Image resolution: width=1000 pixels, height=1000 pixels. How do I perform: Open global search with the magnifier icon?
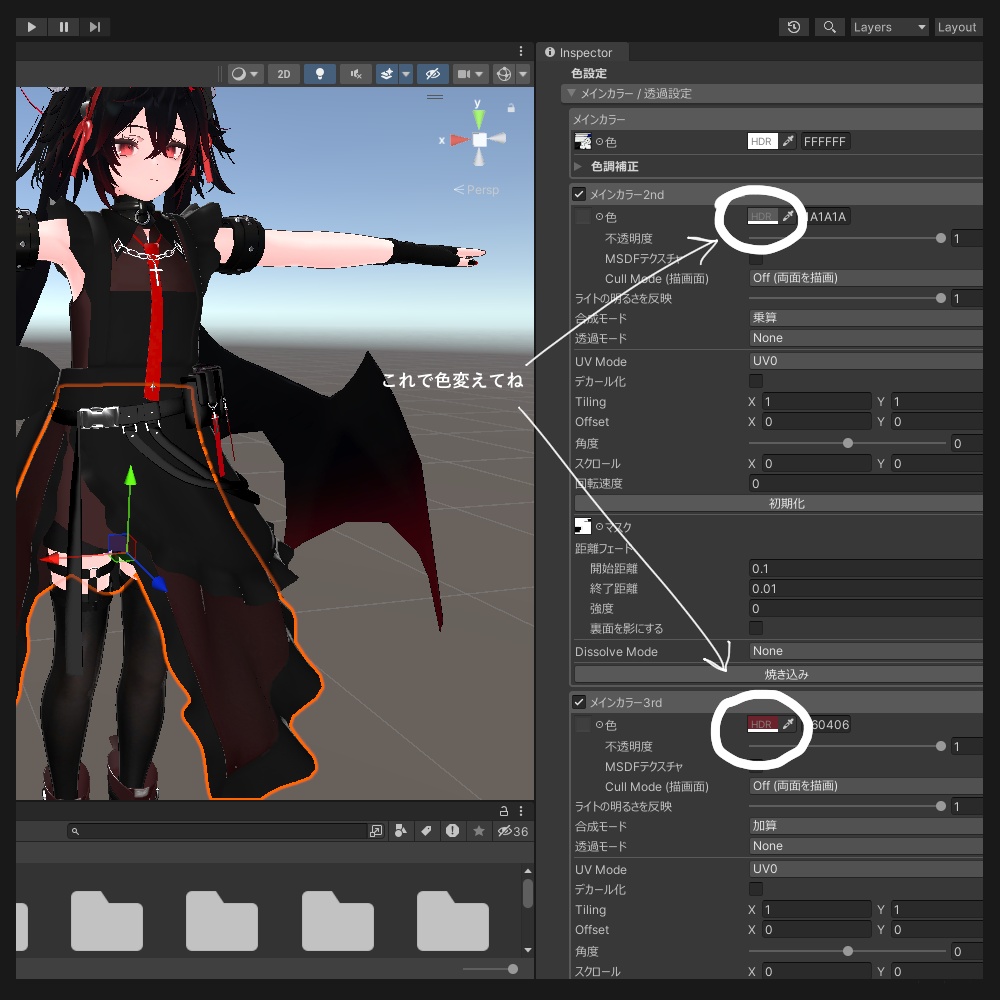click(829, 27)
